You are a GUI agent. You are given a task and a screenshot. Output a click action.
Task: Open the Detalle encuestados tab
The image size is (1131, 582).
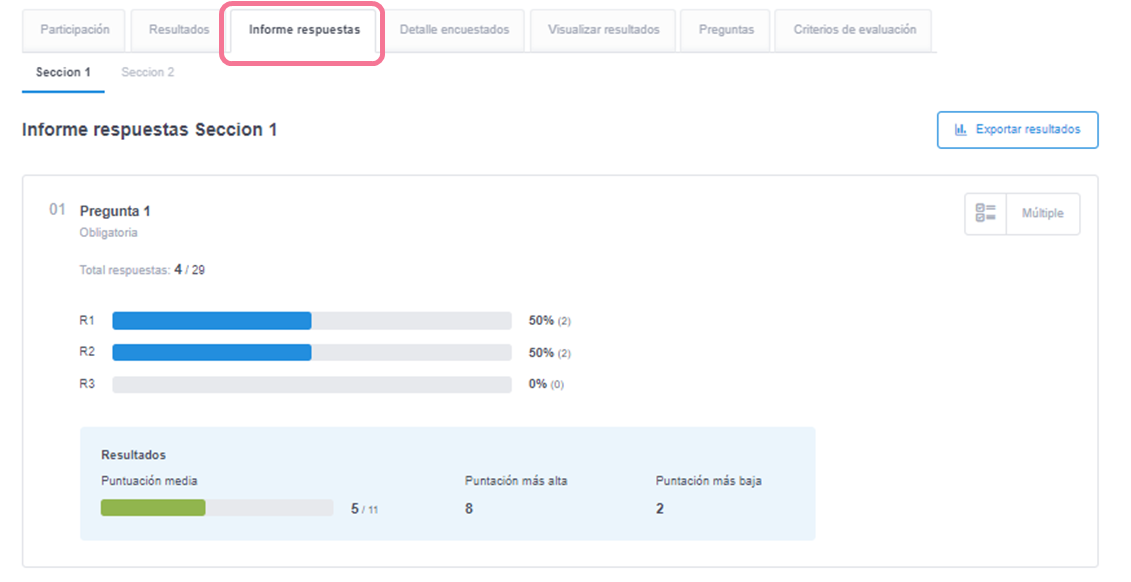[454, 30]
